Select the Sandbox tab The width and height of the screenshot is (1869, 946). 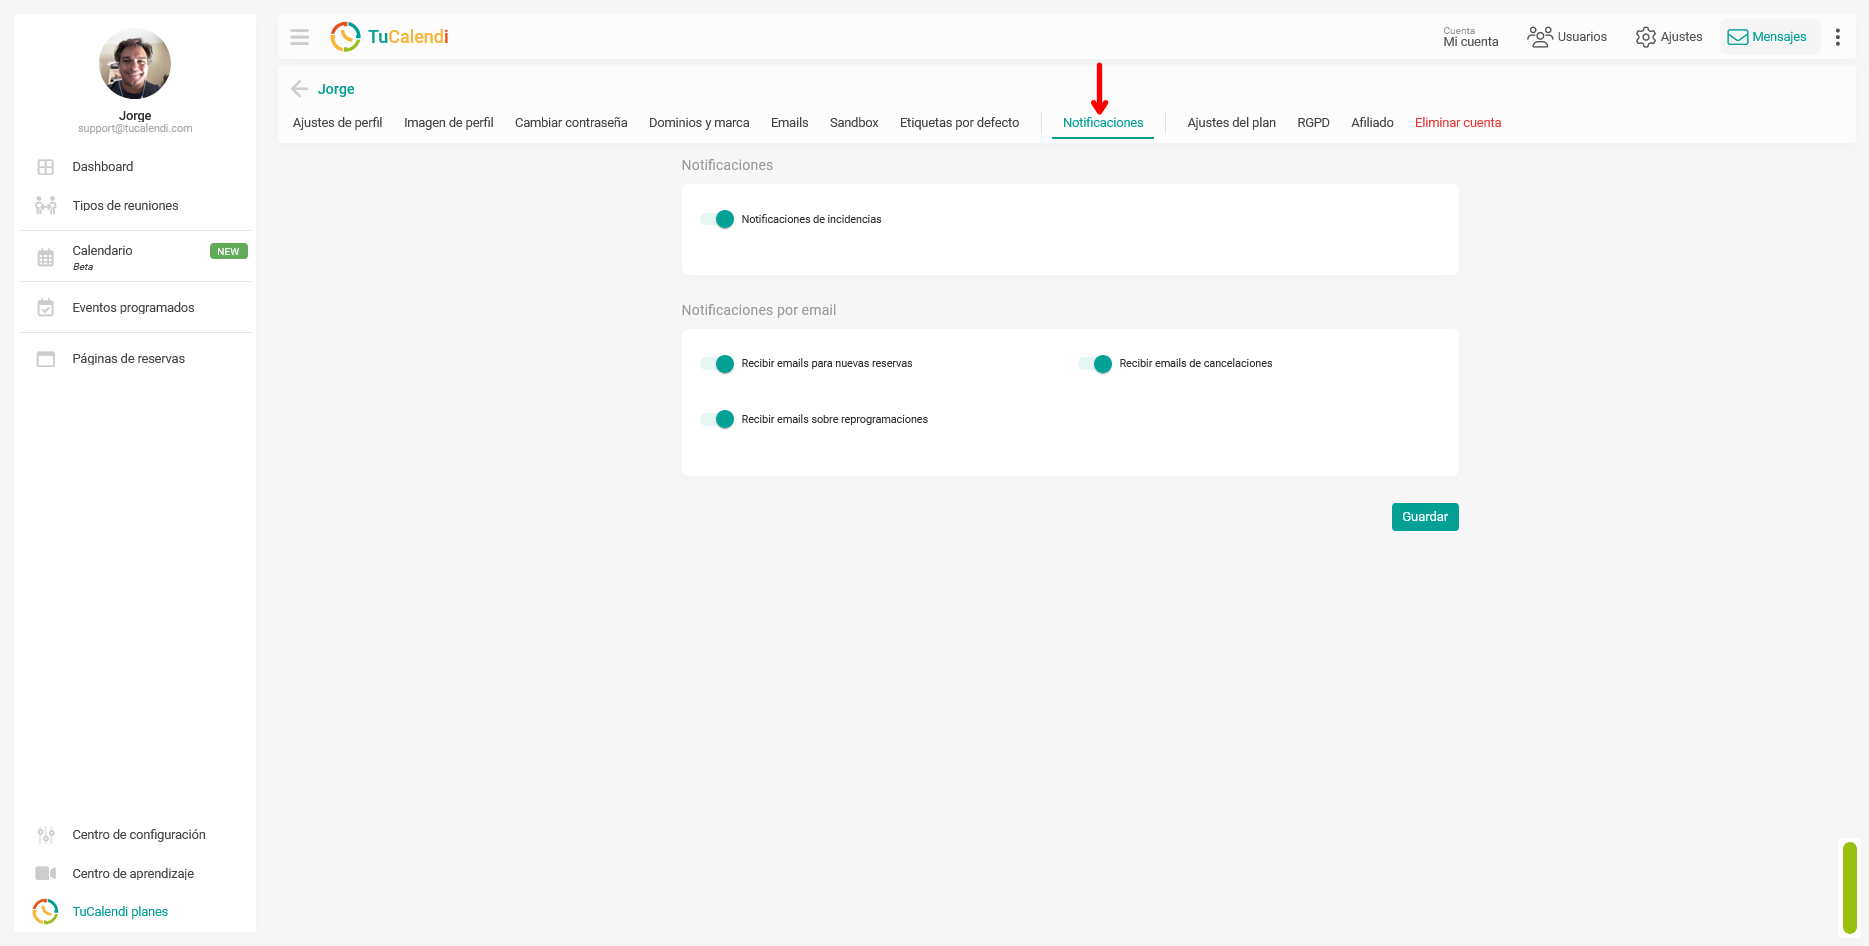(x=854, y=123)
